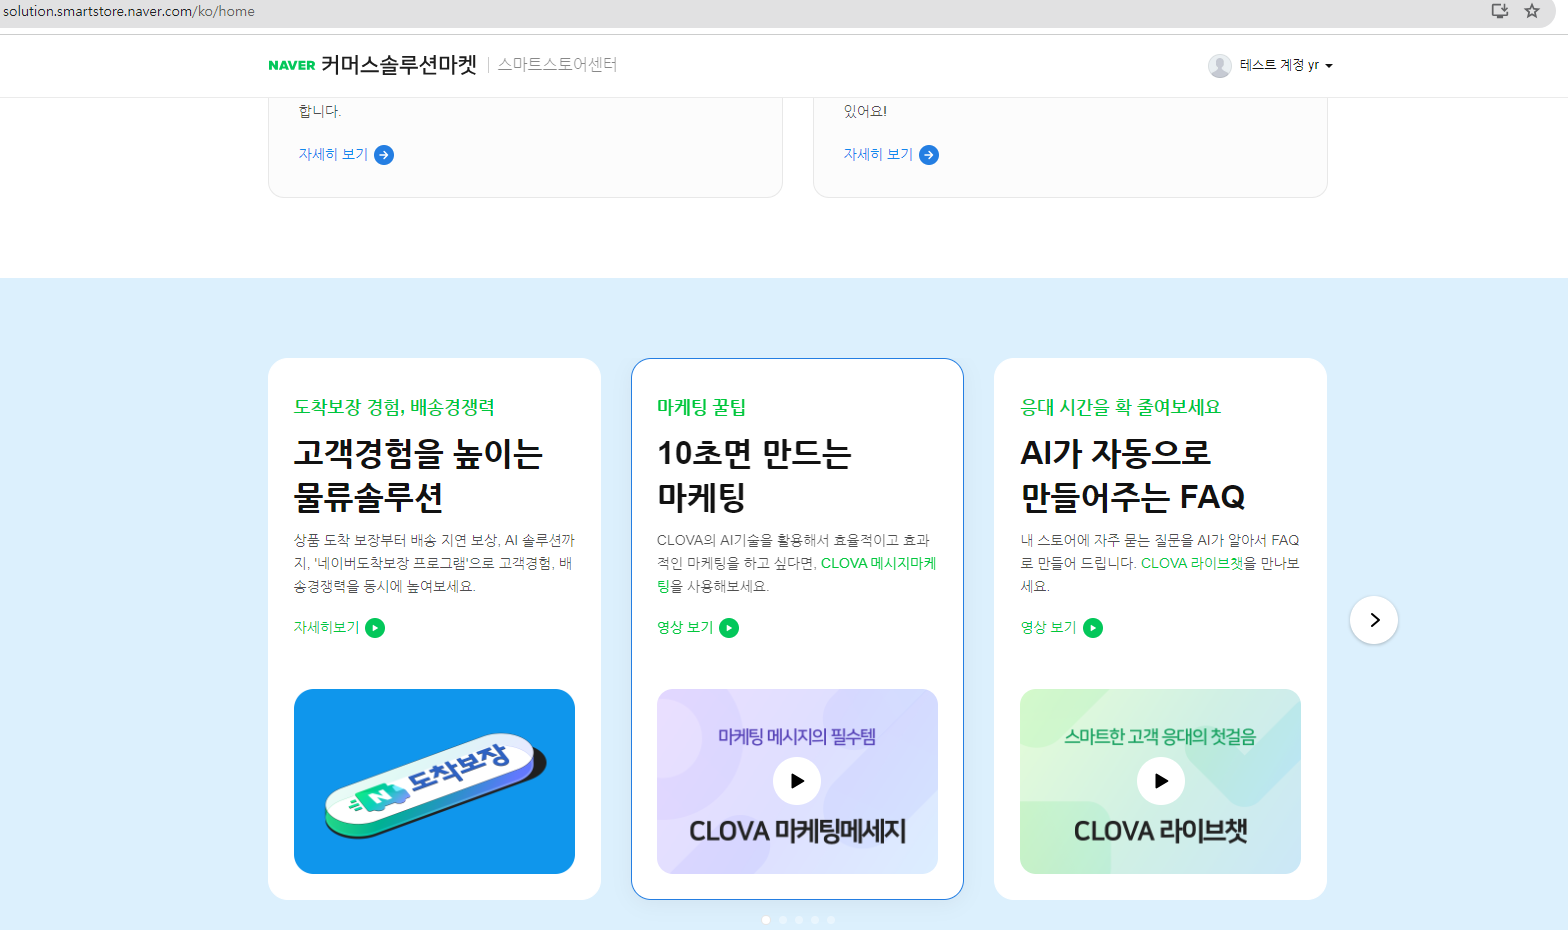Viewport: 1568px width, 930px height.
Task: Select the fourth carousel pagination dot
Action: tap(815, 920)
